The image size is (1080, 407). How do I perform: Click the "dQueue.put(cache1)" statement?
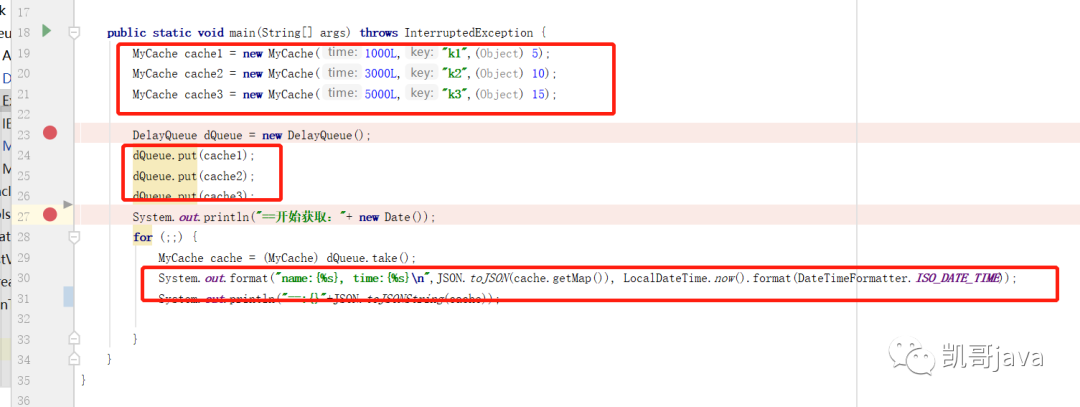194,156
